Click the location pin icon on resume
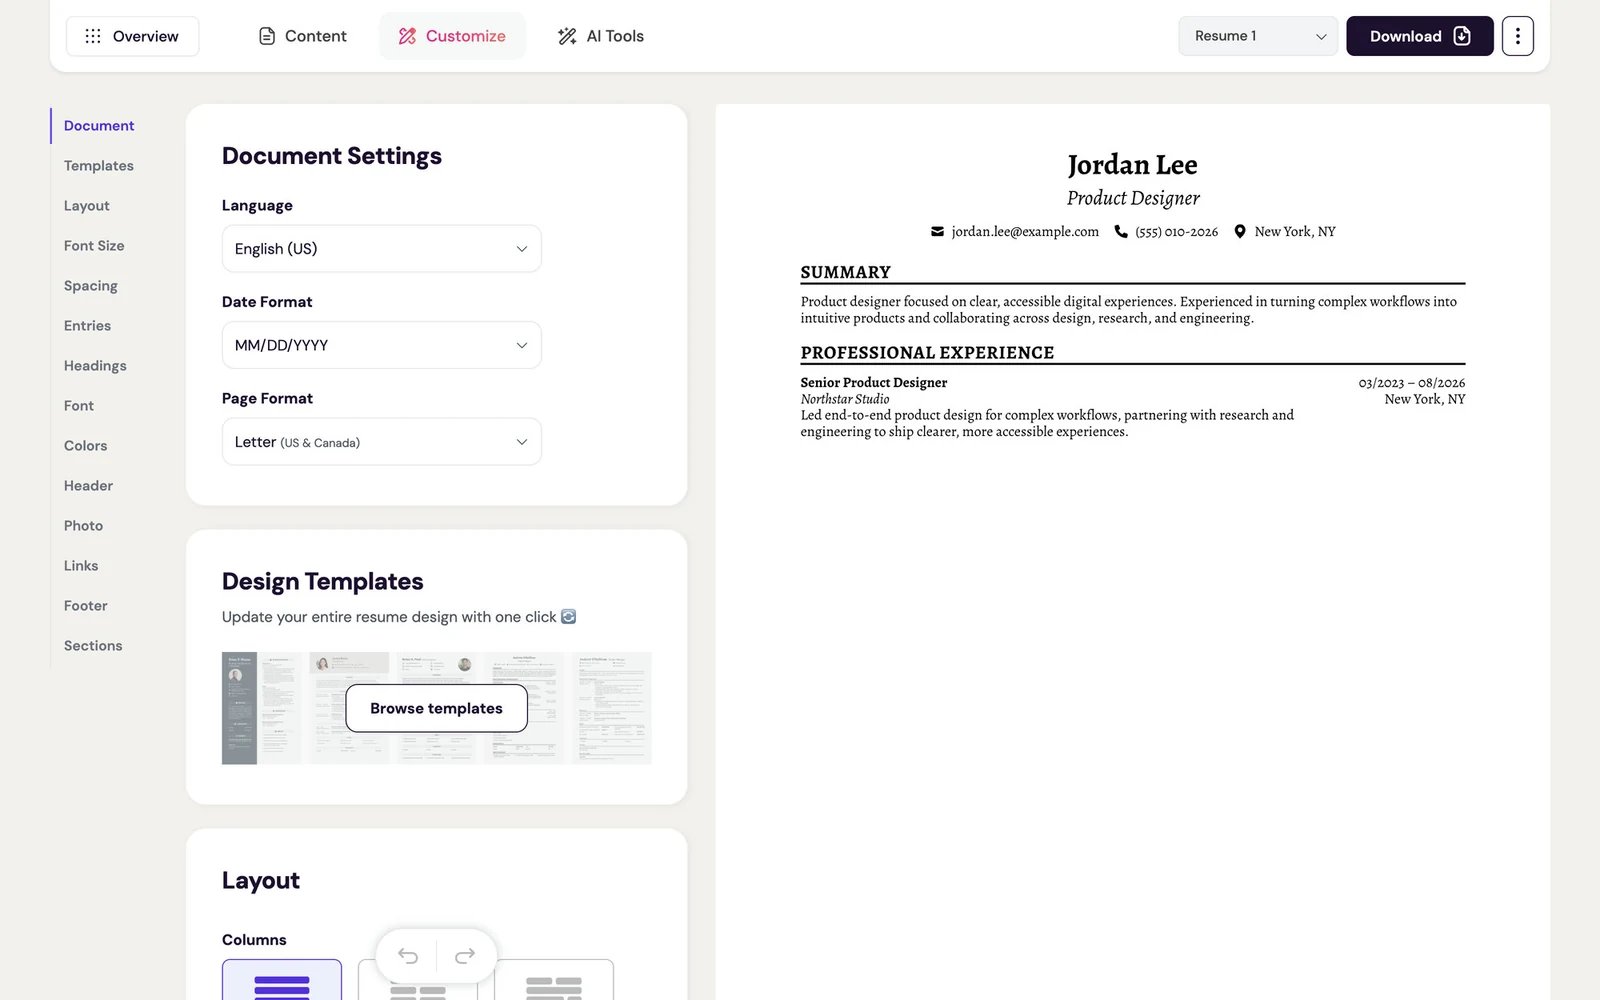 pyautogui.click(x=1240, y=232)
